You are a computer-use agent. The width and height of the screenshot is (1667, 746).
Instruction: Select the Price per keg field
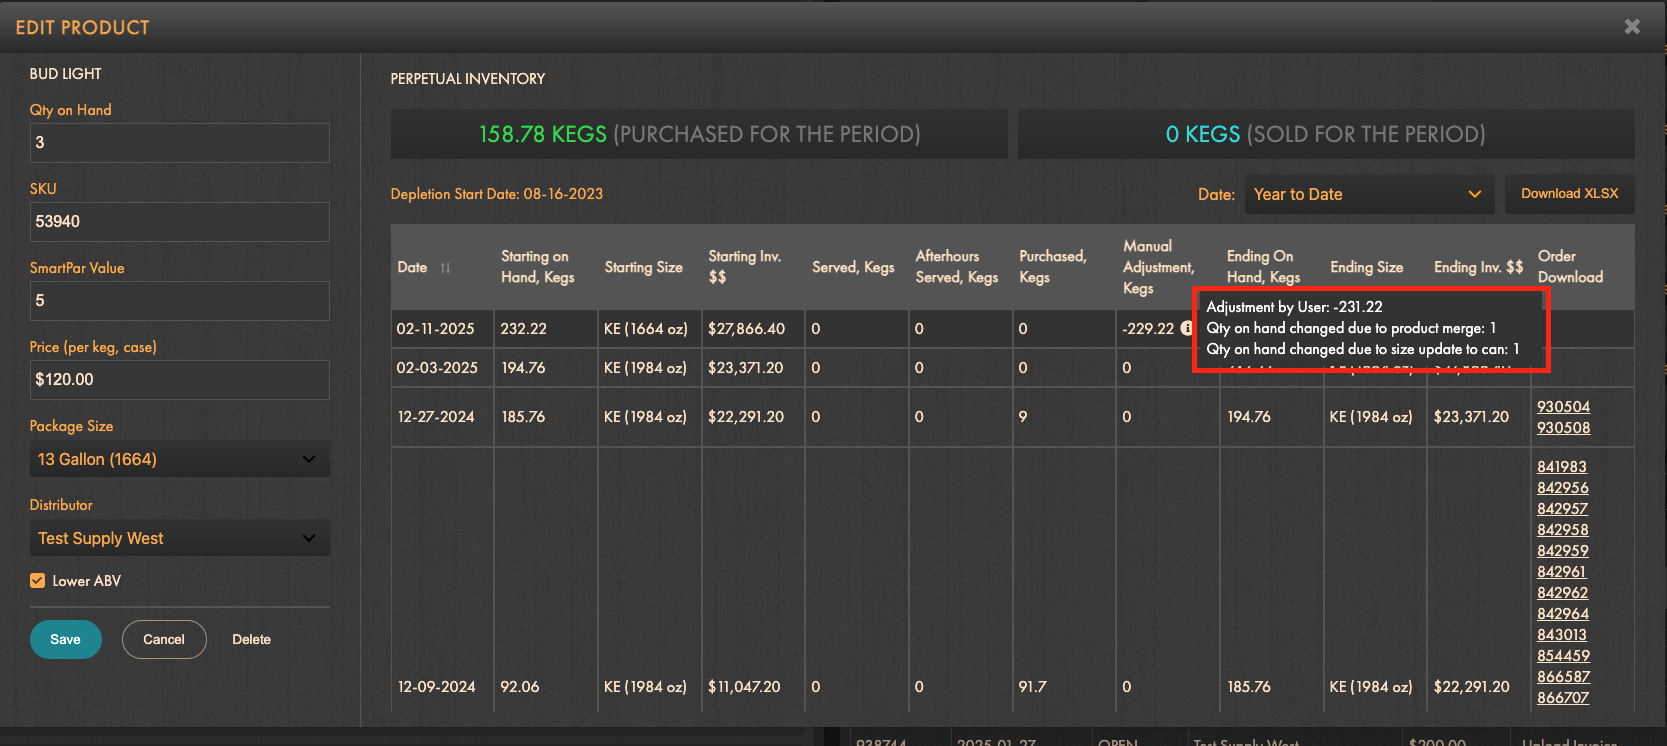[179, 380]
